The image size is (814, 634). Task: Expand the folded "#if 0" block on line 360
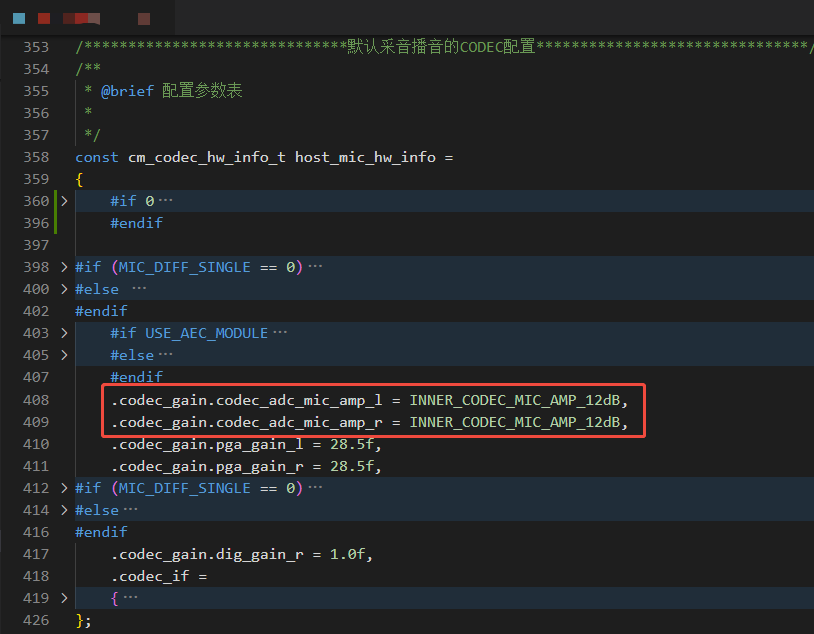(x=65, y=201)
